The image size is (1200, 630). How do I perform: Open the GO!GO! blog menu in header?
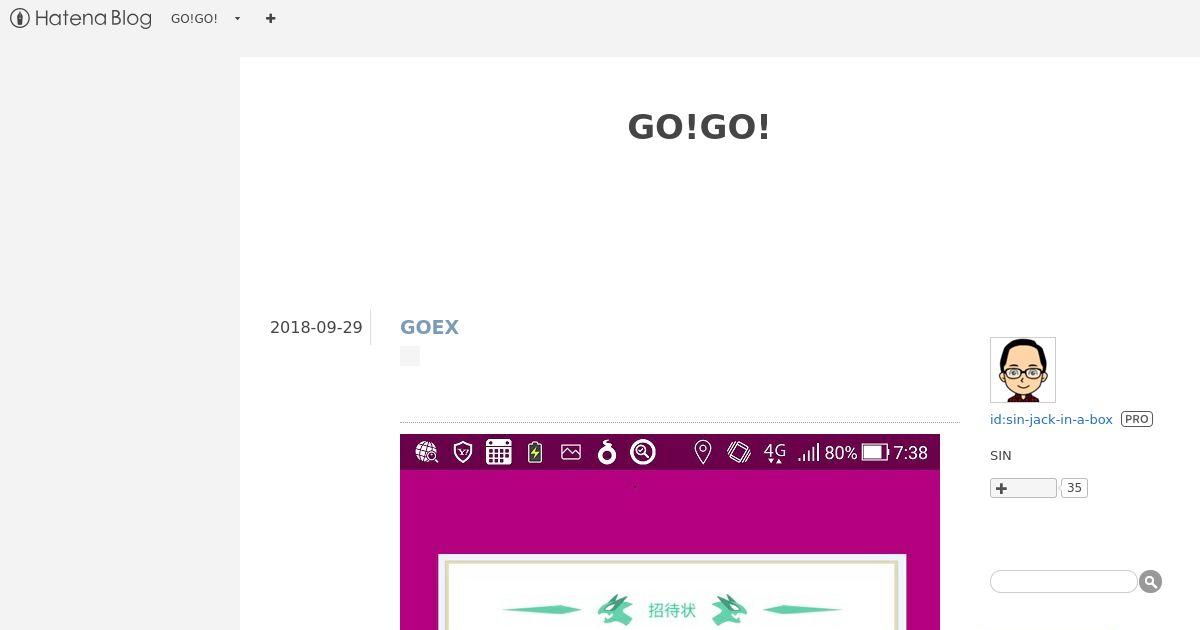(194, 18)
